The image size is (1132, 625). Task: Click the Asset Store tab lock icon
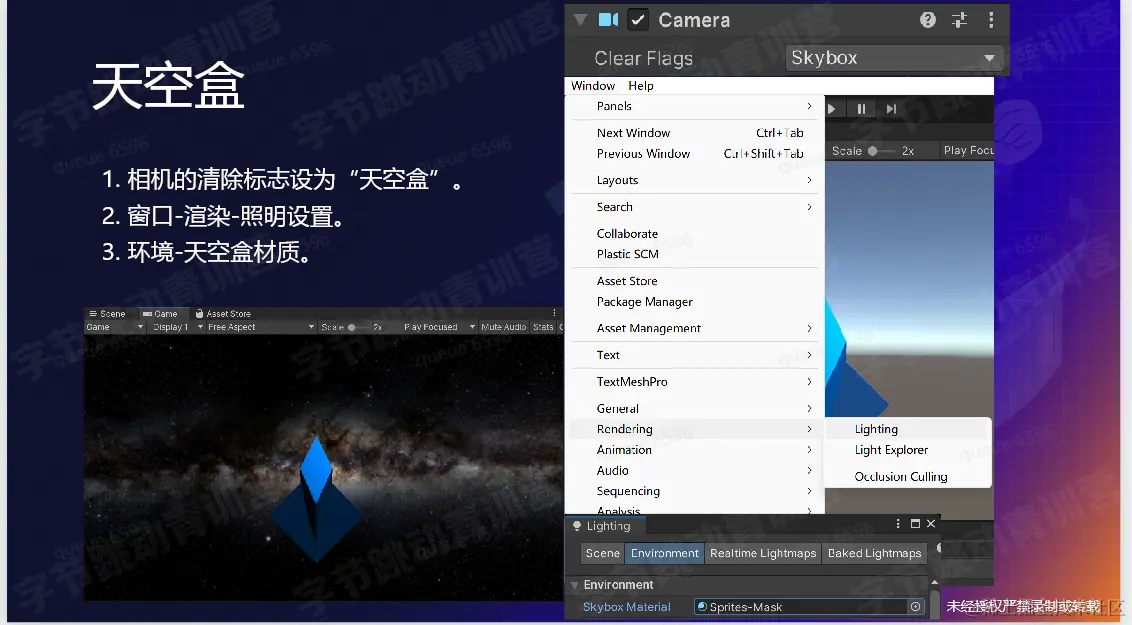pyautogui.click(x=198, y=313)
